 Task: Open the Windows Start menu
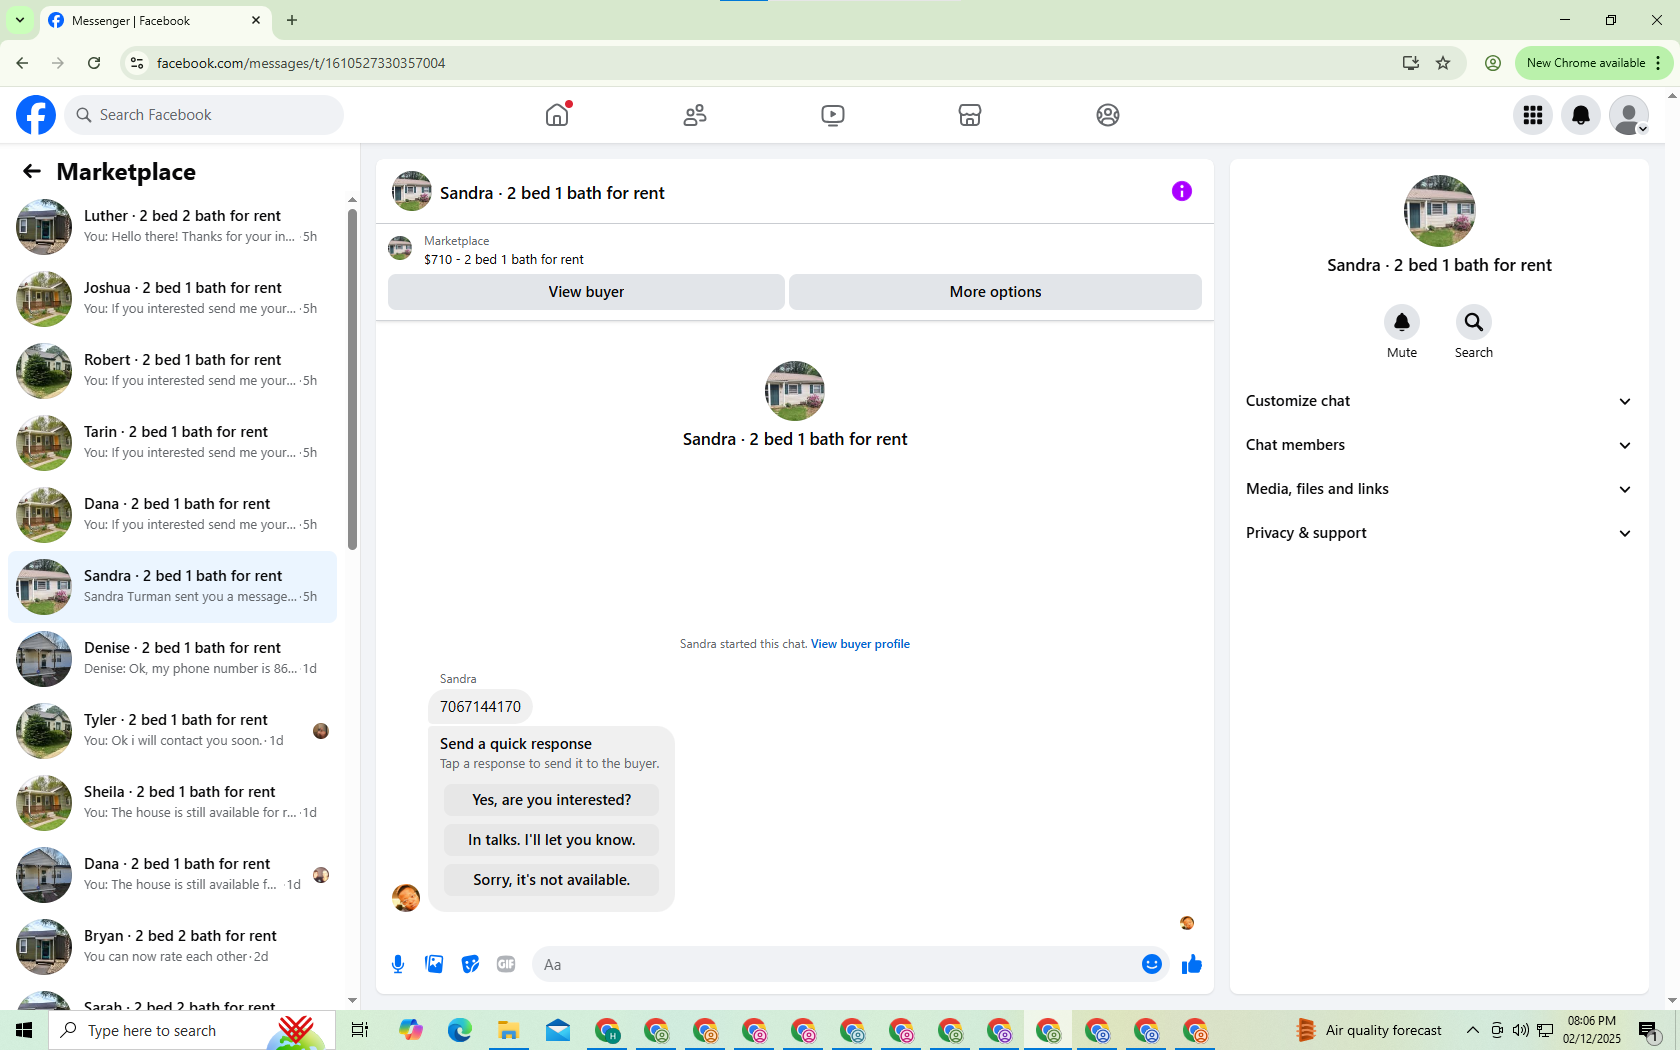[x=24, y=1030]
